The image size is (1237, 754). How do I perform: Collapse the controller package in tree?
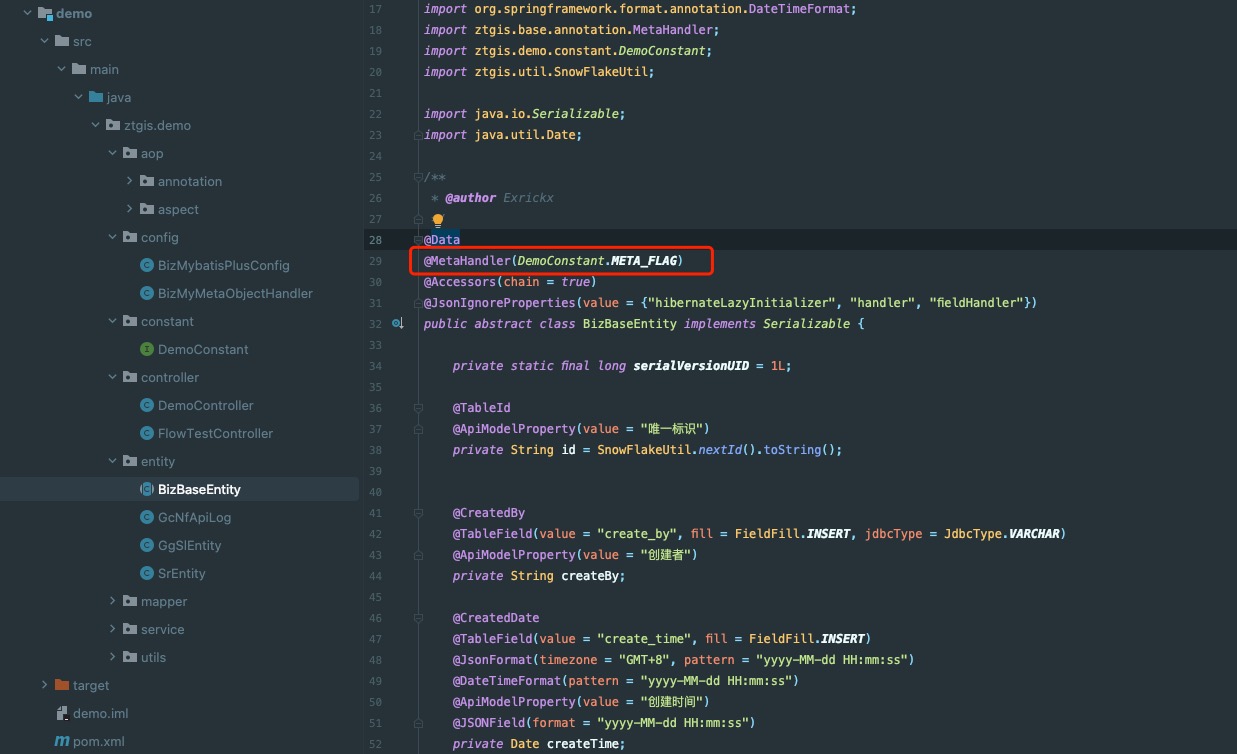[x=113, y=377]
